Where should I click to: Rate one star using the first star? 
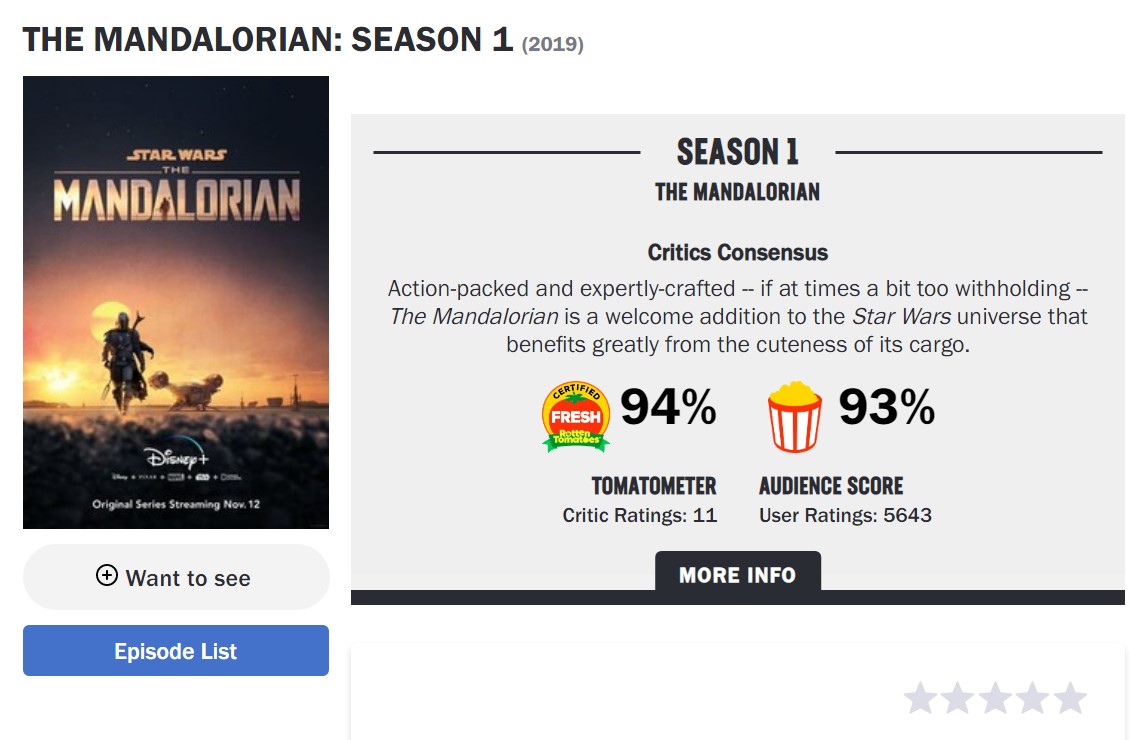(920, 698)
